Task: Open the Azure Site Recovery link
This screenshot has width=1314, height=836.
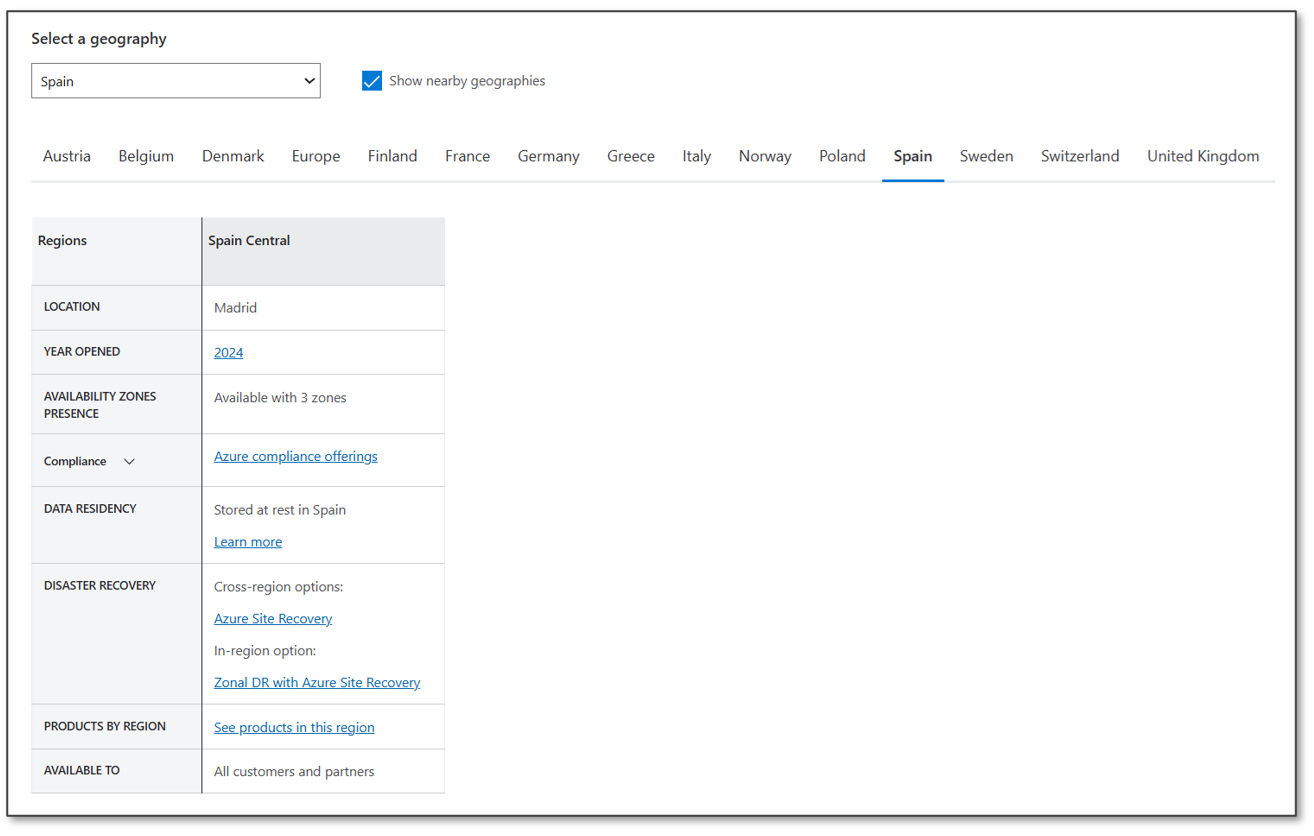Action: (x=273, y=619)
